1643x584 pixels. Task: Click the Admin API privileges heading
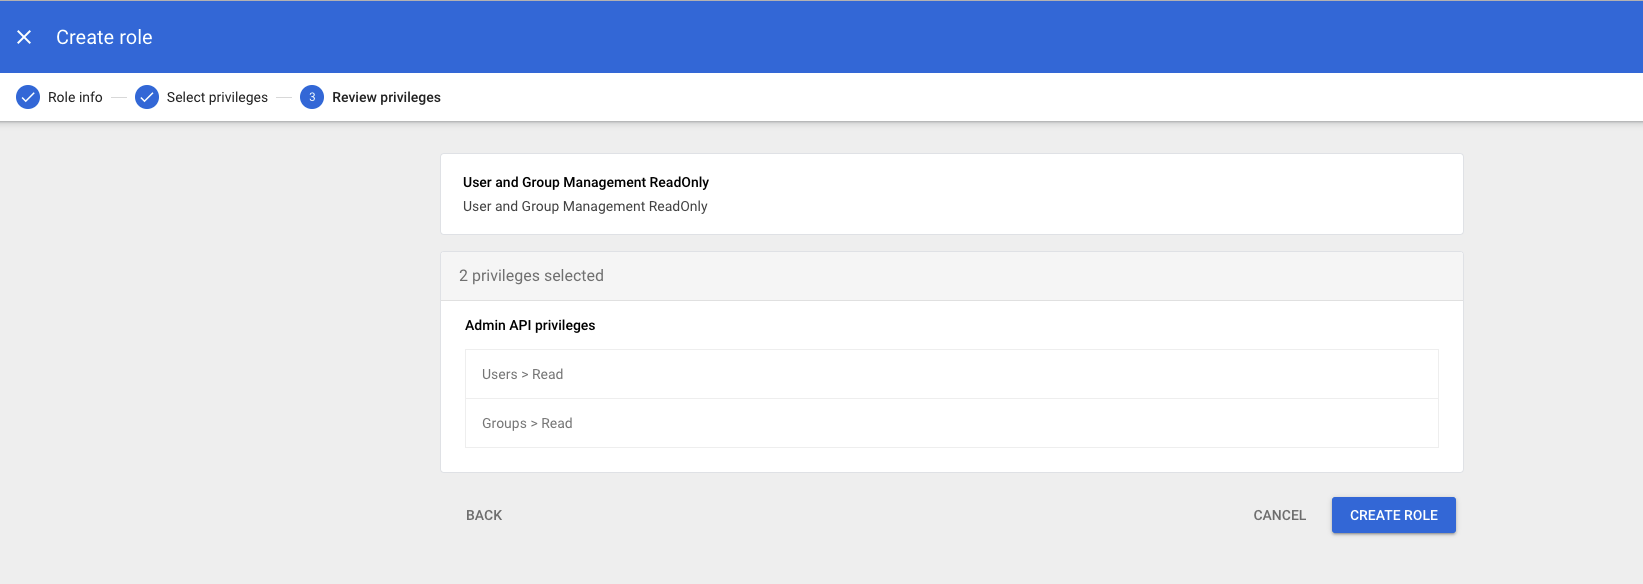coord(530,325)
